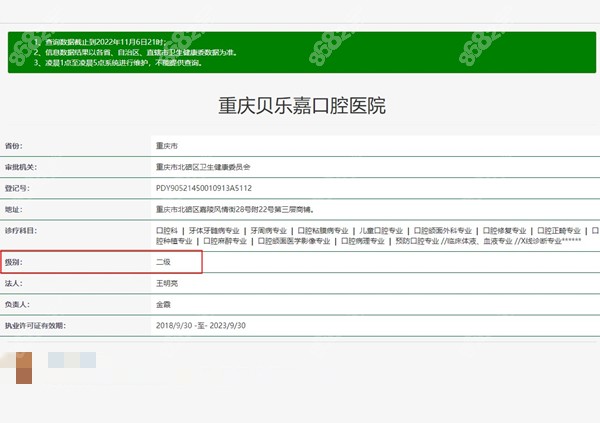This screenshot has height=423, width=600.
Task: Click the legal person name 王明亮
Action: coord(167,284)
